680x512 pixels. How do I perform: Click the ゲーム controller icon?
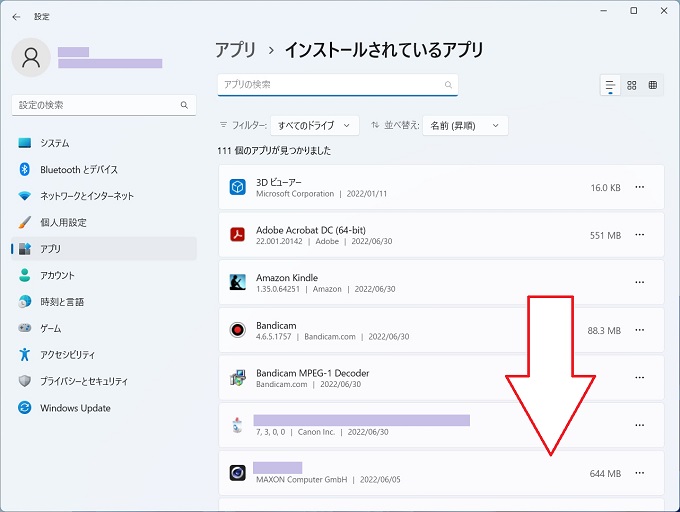click(25, 328)
